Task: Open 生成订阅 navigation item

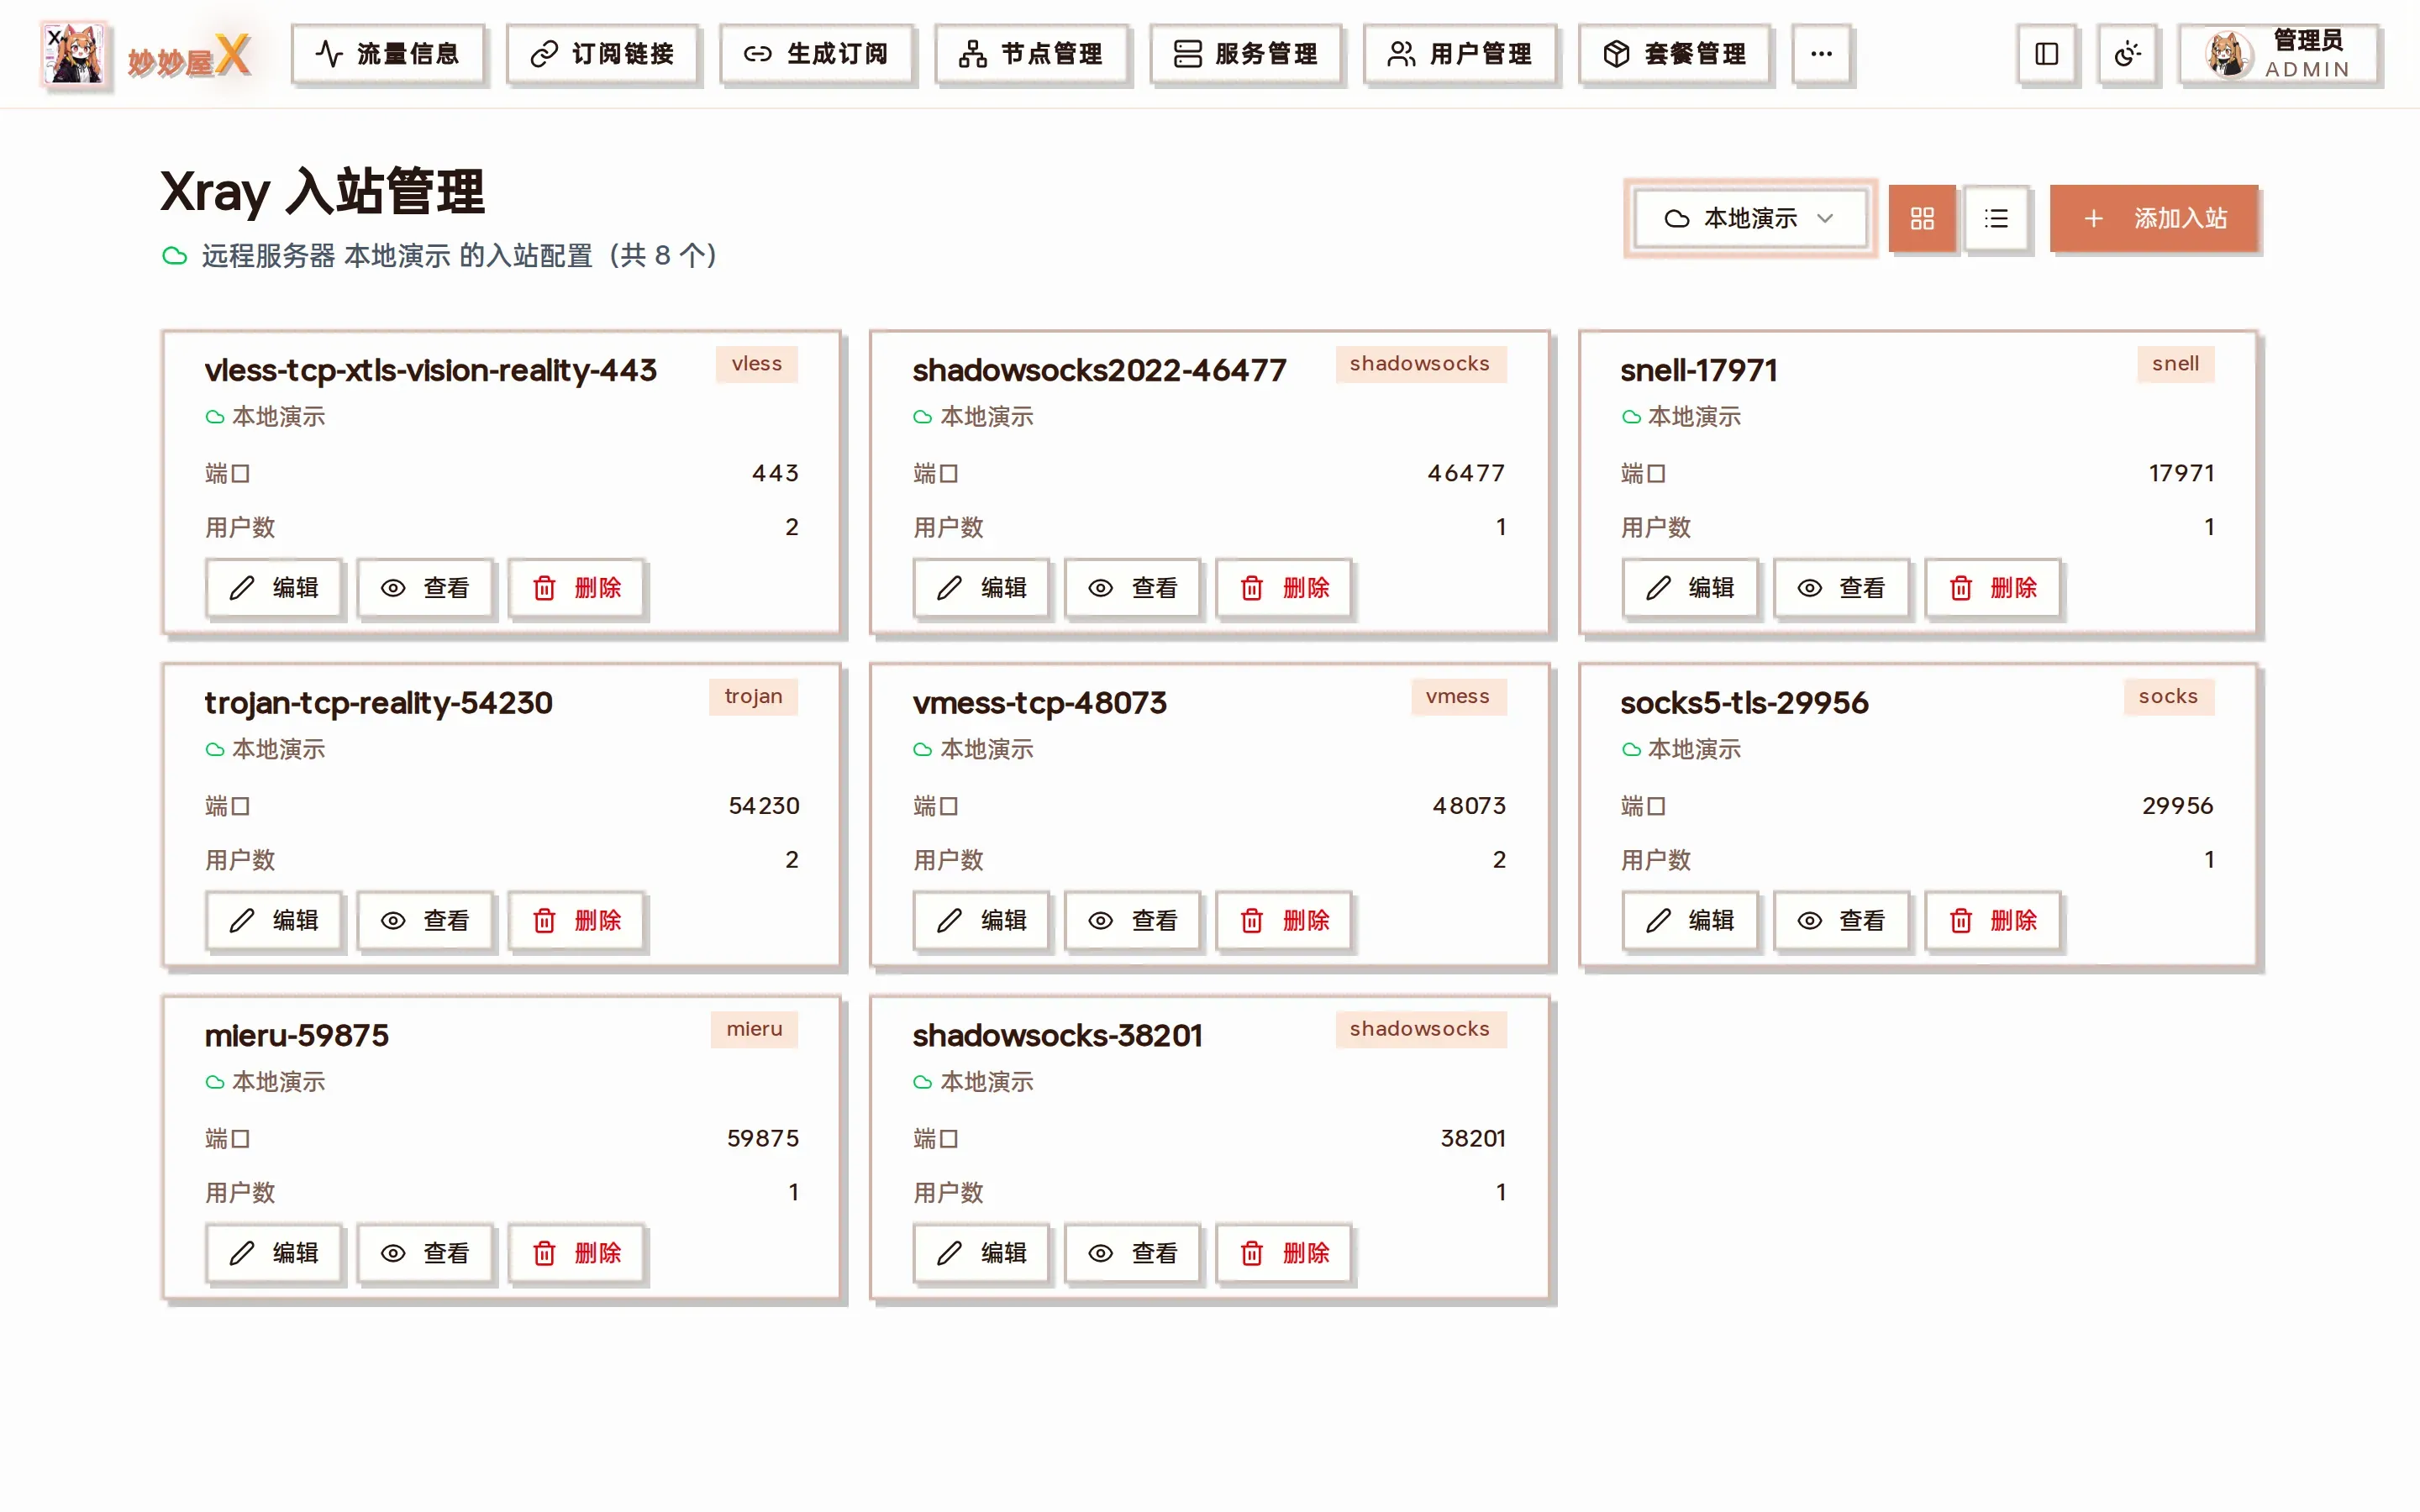Action: (x=816, y=54)
